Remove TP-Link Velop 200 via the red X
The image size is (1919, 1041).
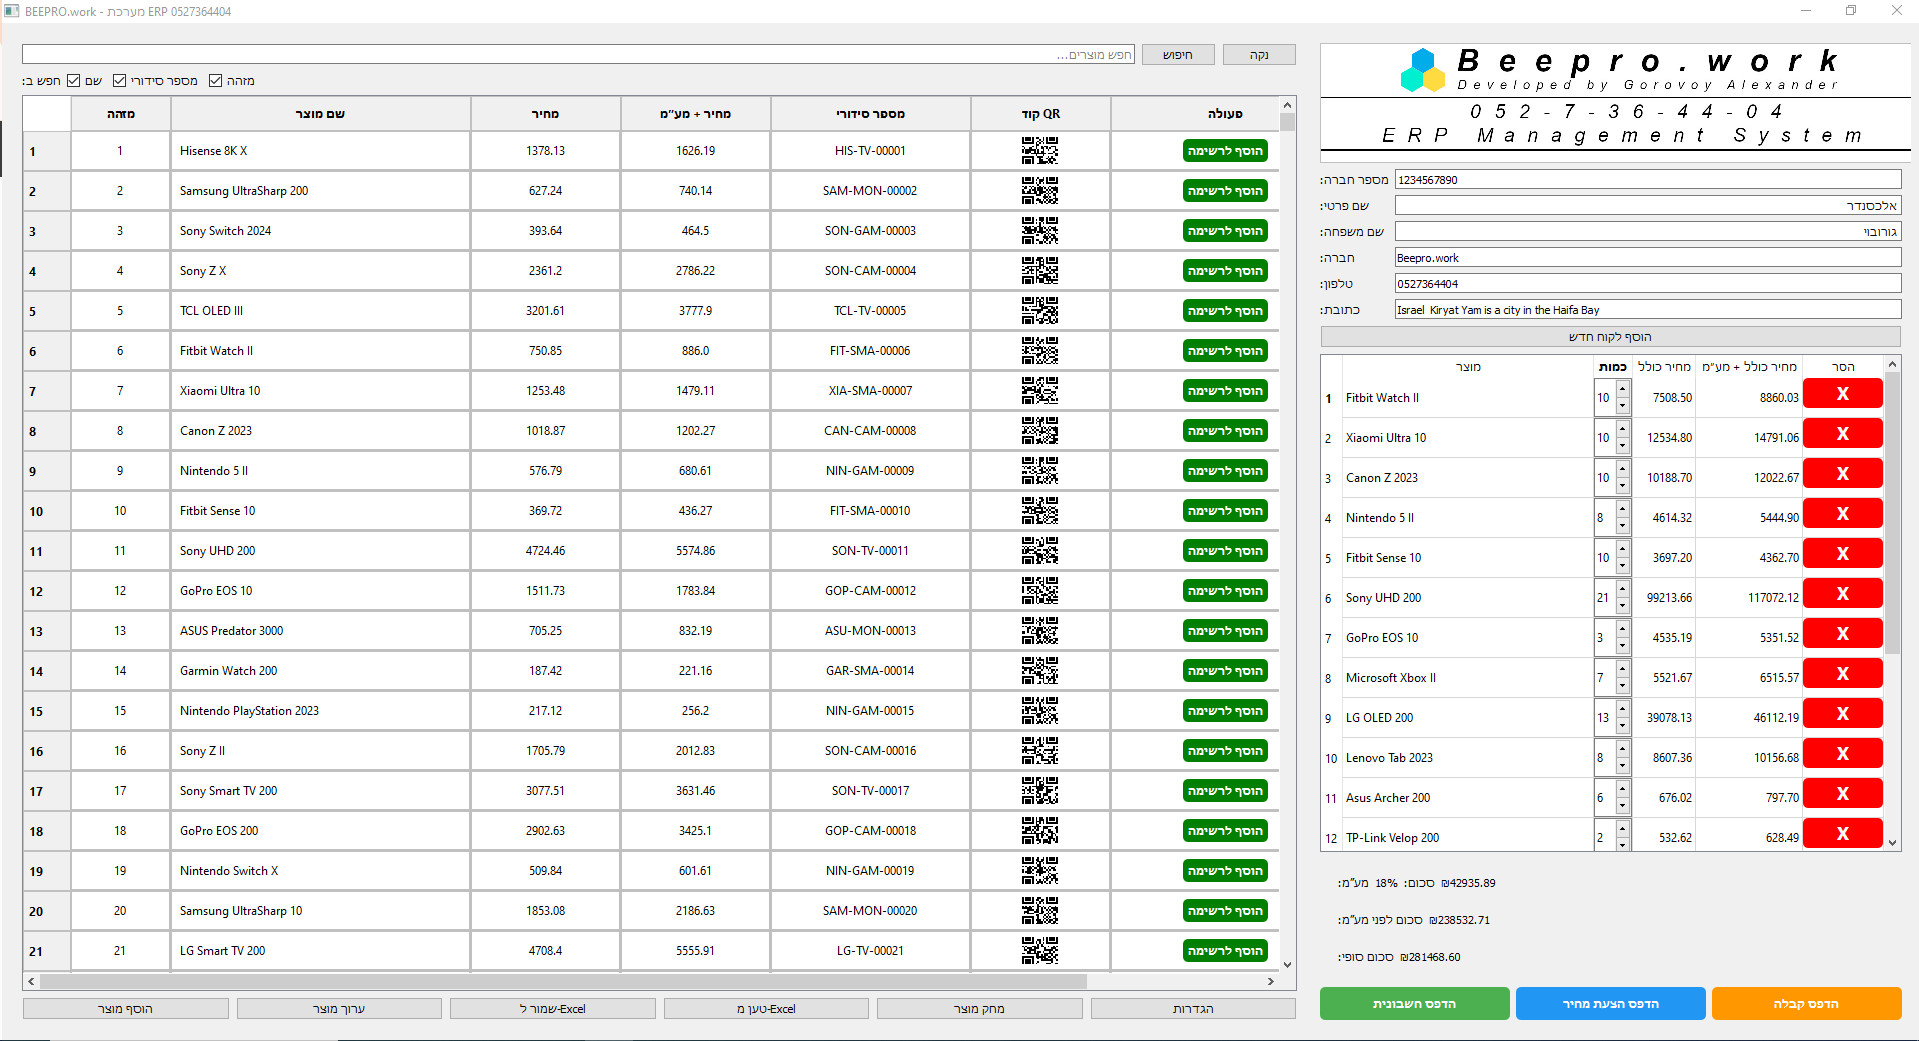(1841, 834)
